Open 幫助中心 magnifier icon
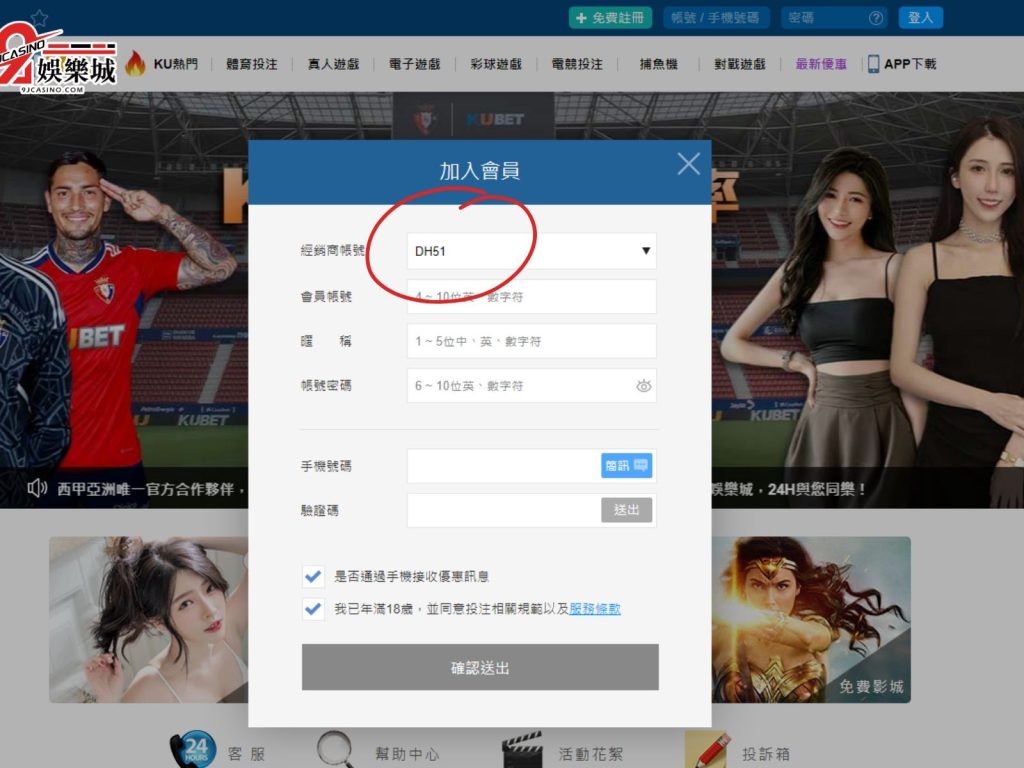This screenshot has height=768, width=1024. click(x=335, y=749)
